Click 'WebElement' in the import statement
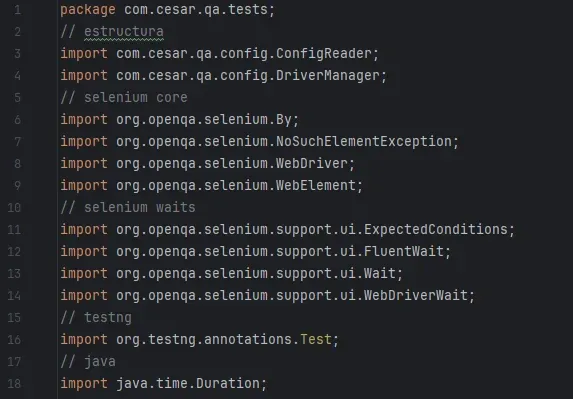573x399 pixels. 316,185
